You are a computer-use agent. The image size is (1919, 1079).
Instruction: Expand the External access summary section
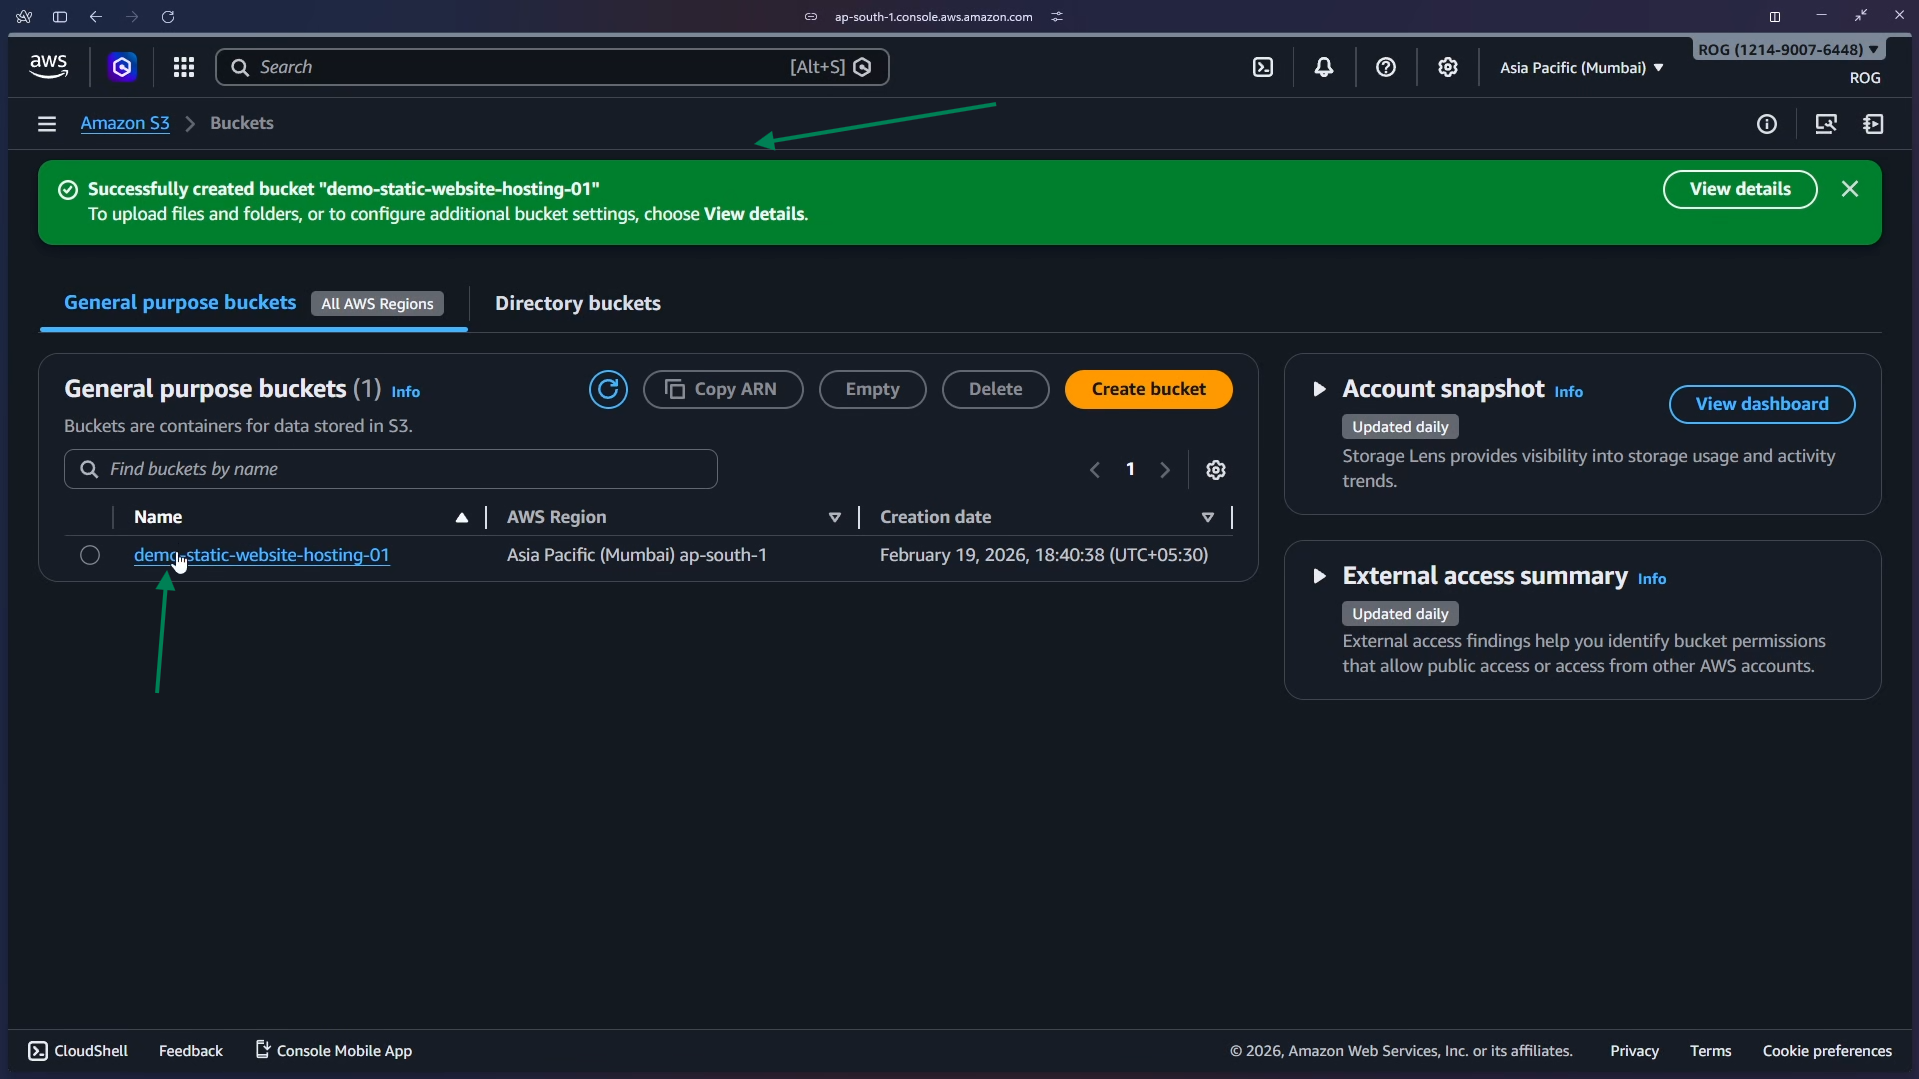point(1319,576)
